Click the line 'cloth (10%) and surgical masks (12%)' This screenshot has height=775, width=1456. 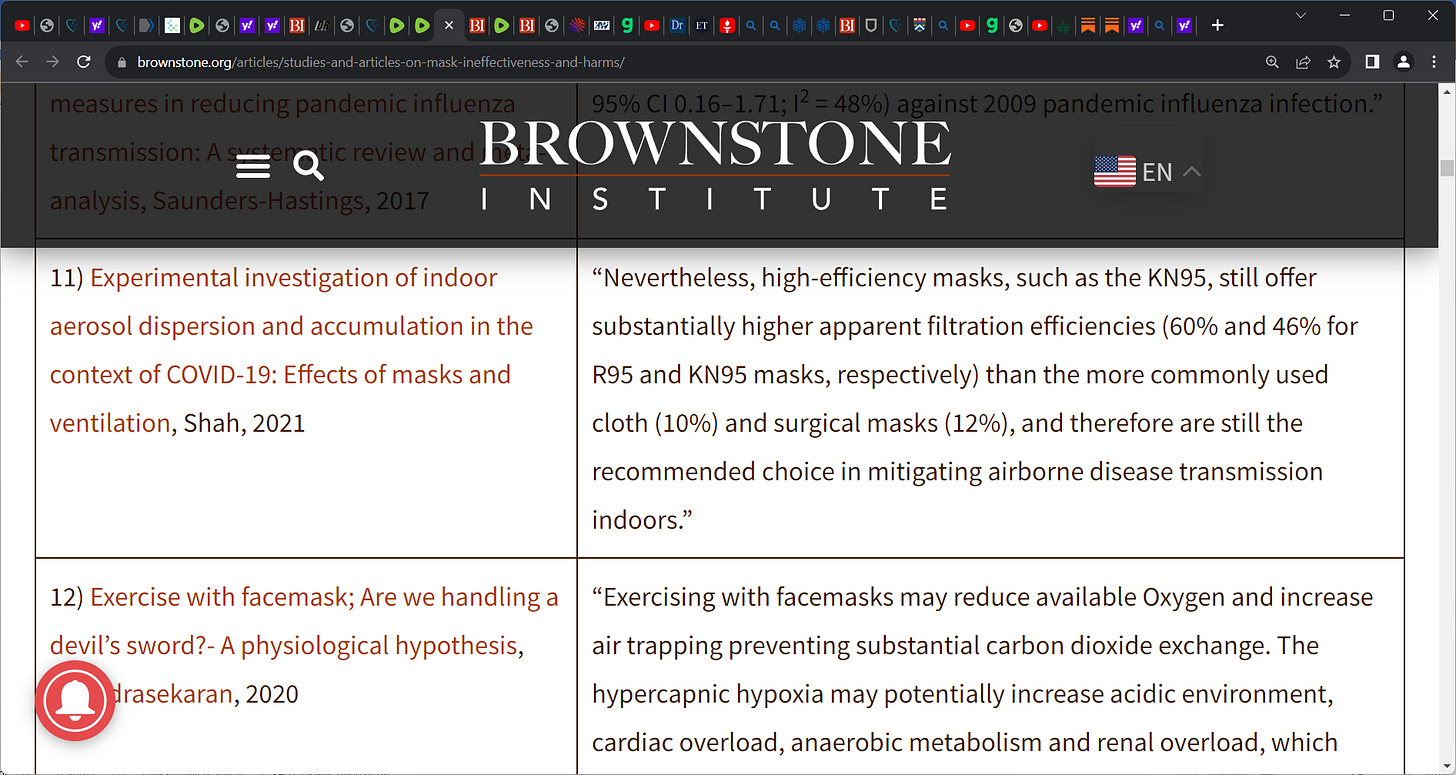pos(801,423)
